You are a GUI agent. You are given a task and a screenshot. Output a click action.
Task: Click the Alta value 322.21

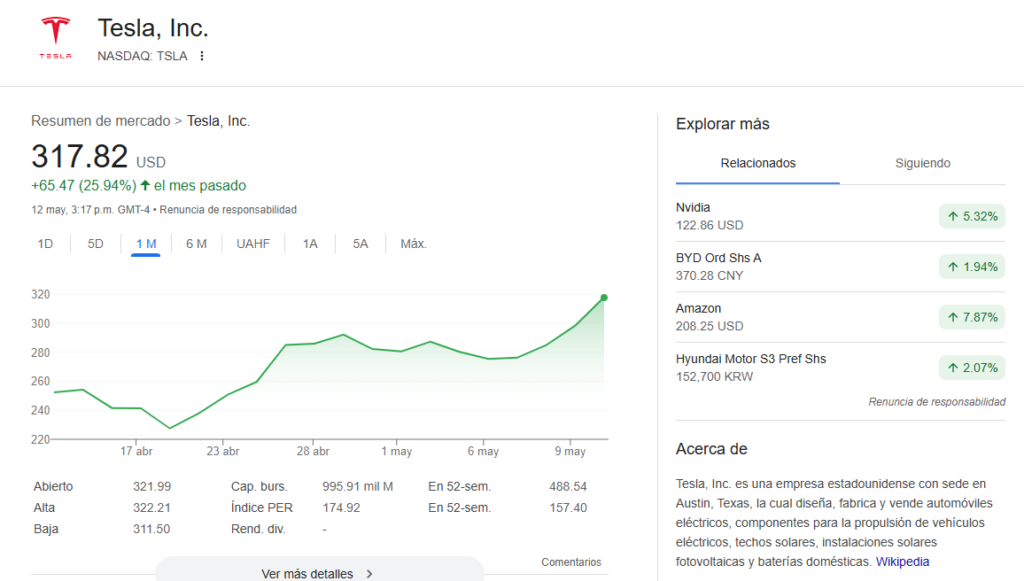pos(152,508)
